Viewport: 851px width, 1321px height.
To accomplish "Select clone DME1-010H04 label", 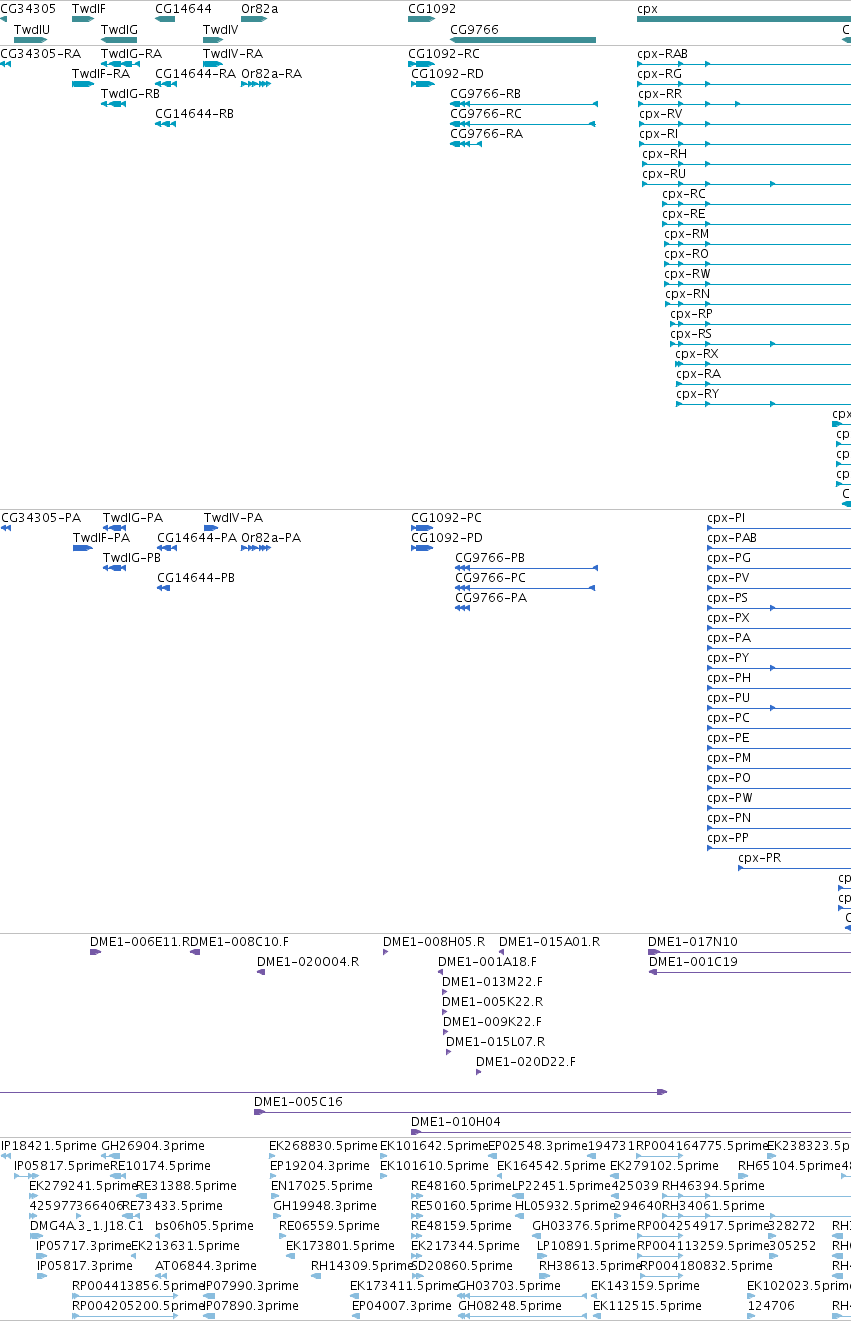I will tap(456, 1122).
